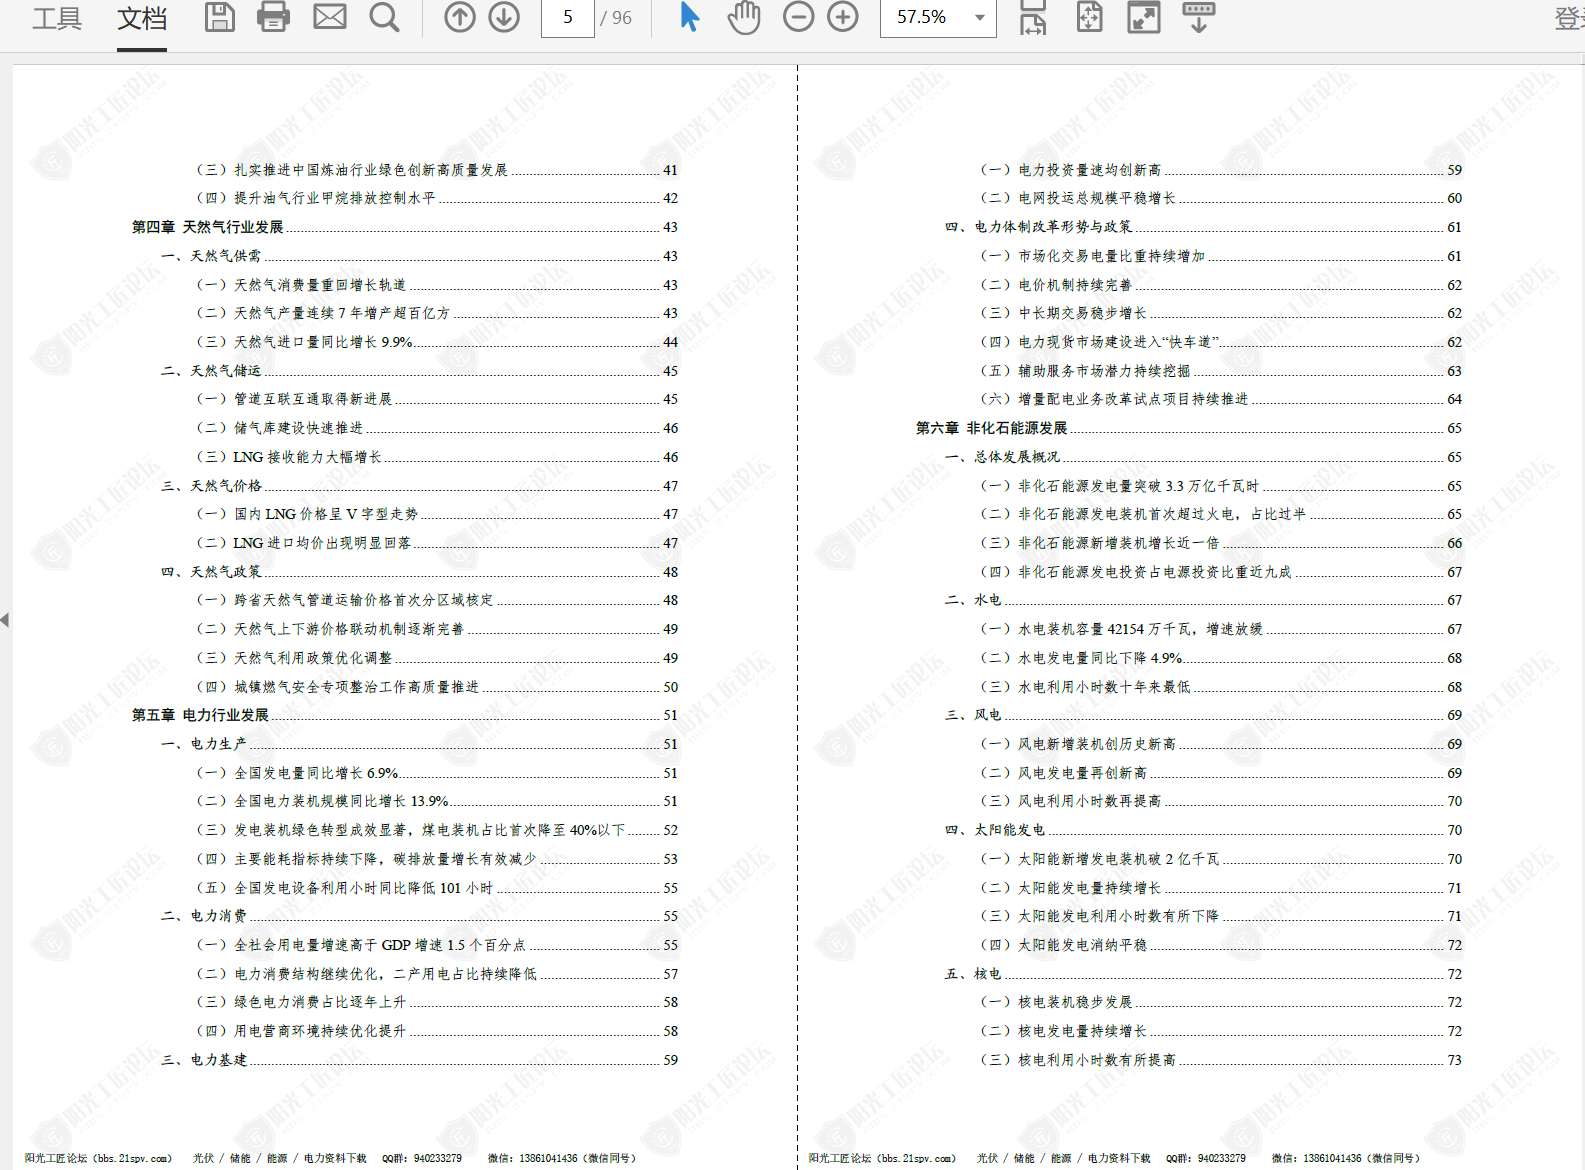Click TOC entry 三、天然气价格
The height and width of the screenshot is (1170, 1585).
419,486
